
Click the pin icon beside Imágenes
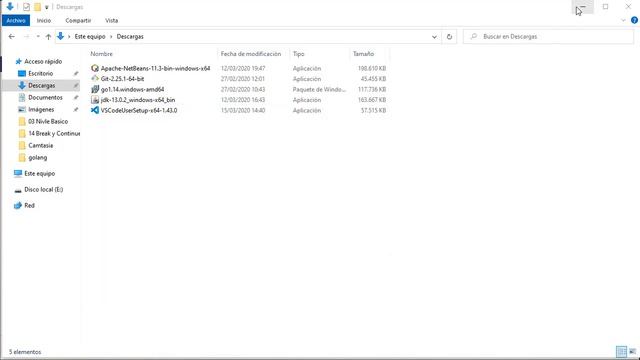[76, 109]
